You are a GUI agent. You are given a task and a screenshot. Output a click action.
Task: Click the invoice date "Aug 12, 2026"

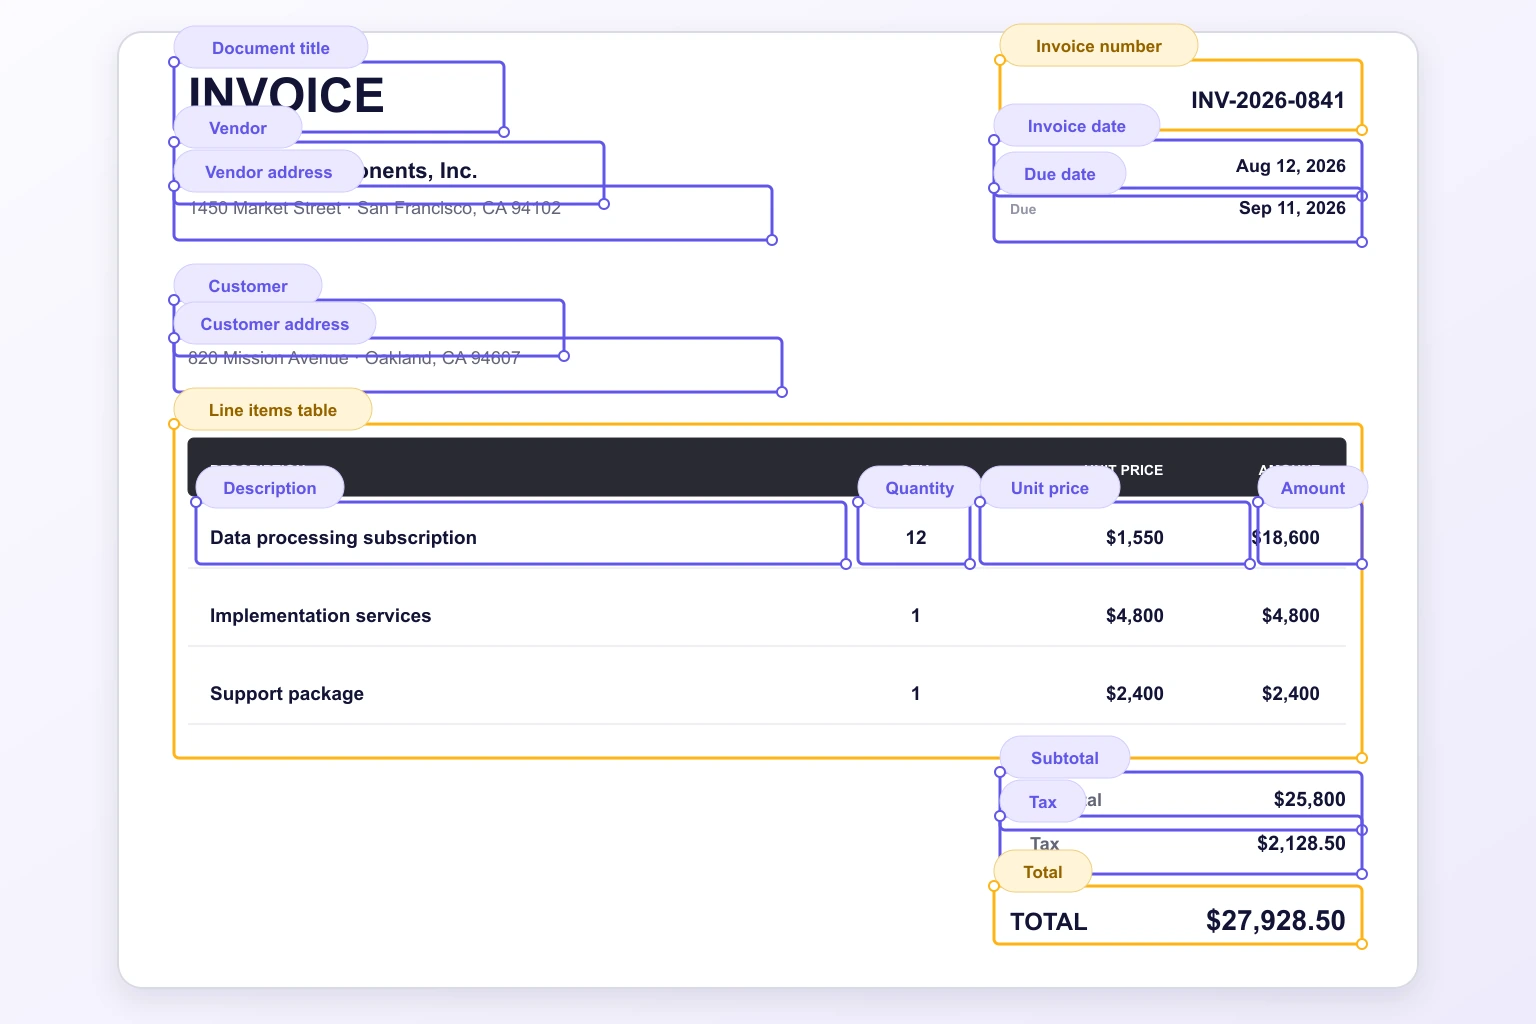click(1291, 166)
